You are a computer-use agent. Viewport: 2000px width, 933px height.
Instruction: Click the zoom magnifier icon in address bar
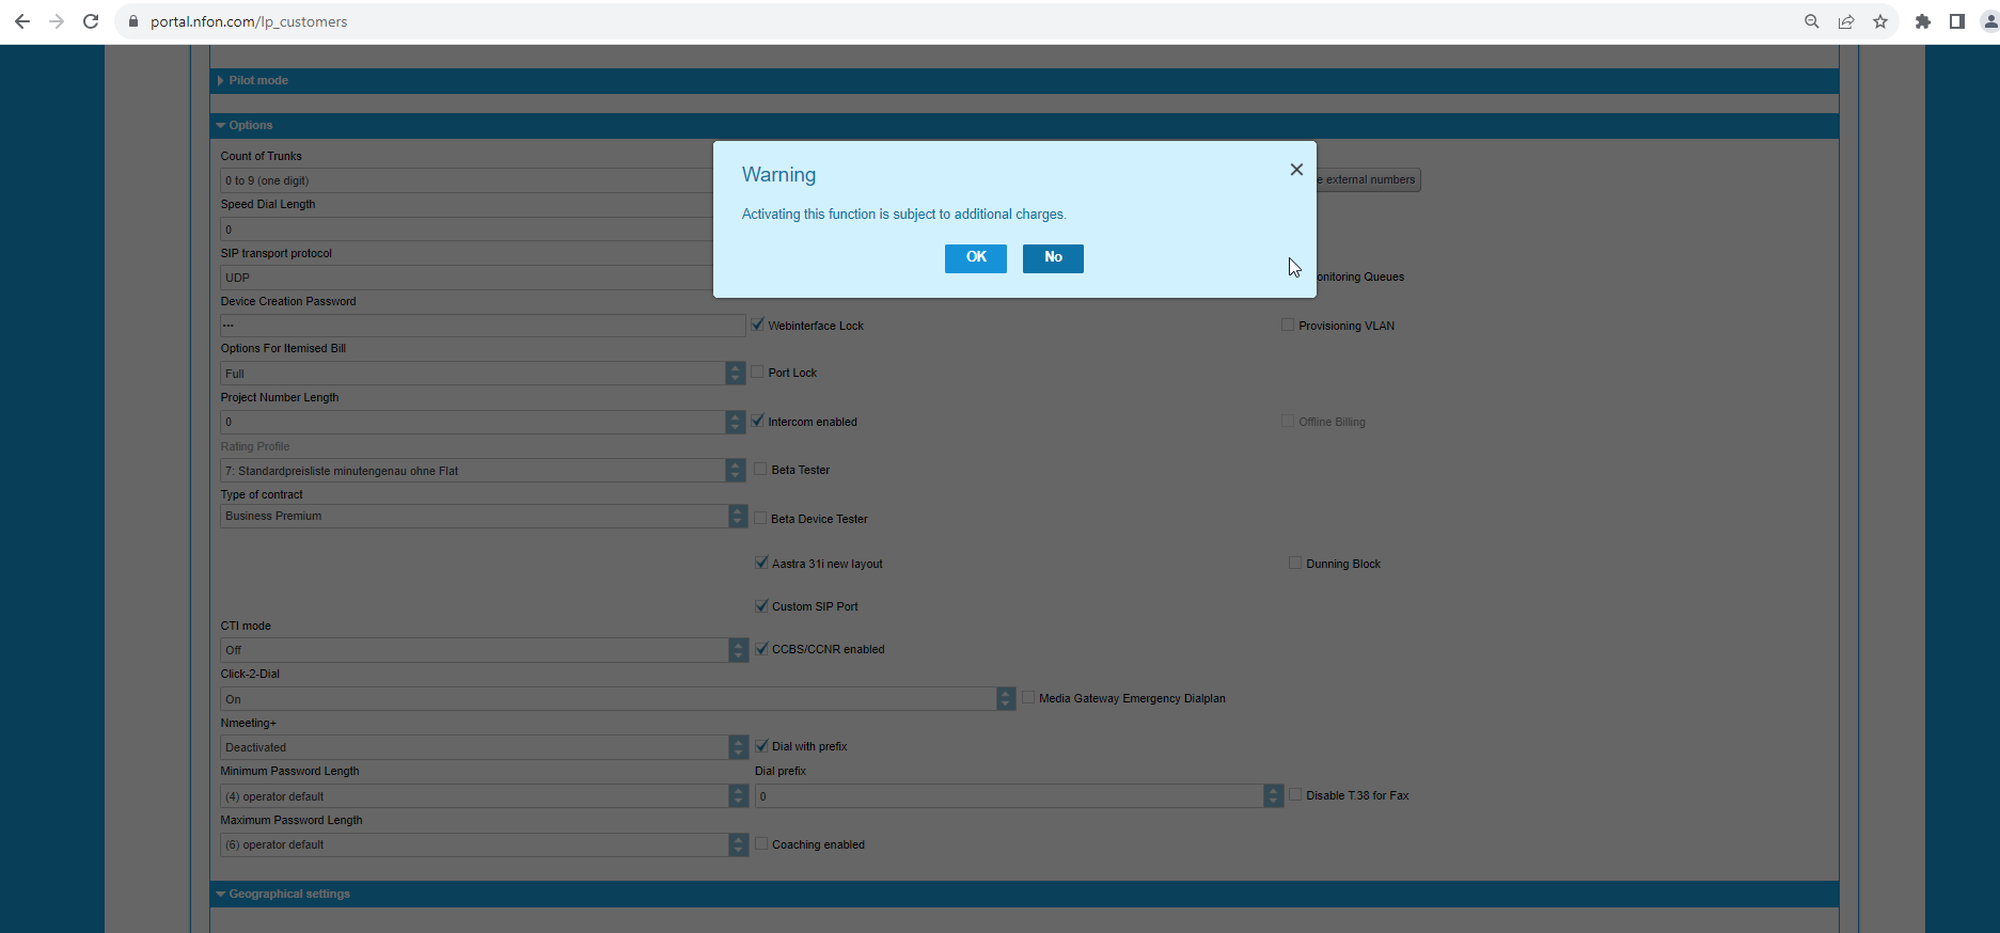coord(1811,21)
